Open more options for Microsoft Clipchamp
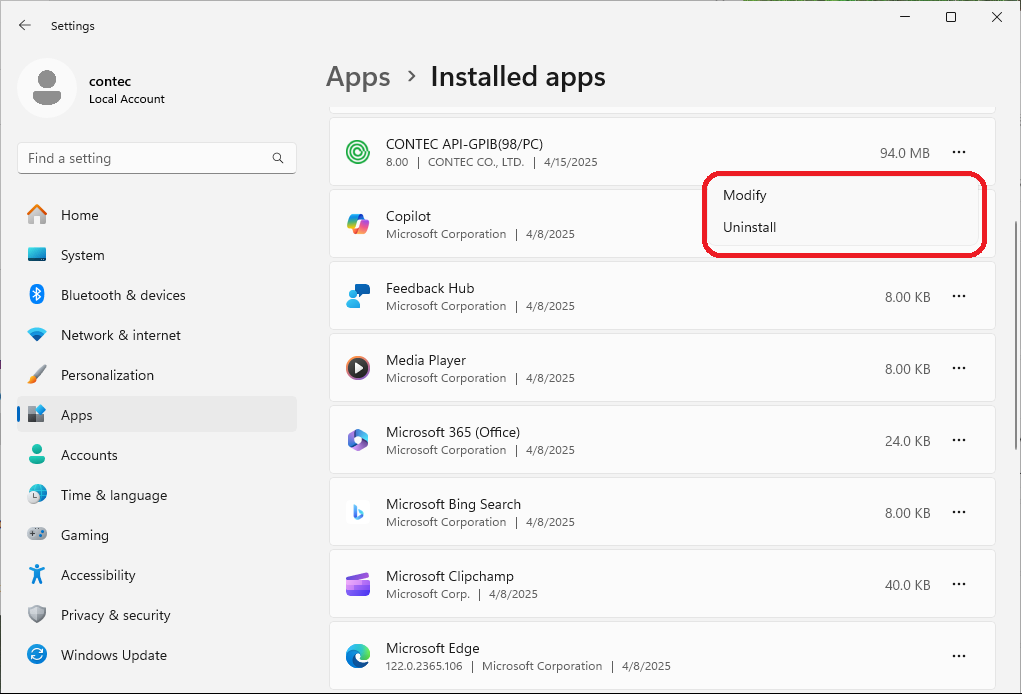1023x694 pixels. pyautogui.click(x=958, y=584)
